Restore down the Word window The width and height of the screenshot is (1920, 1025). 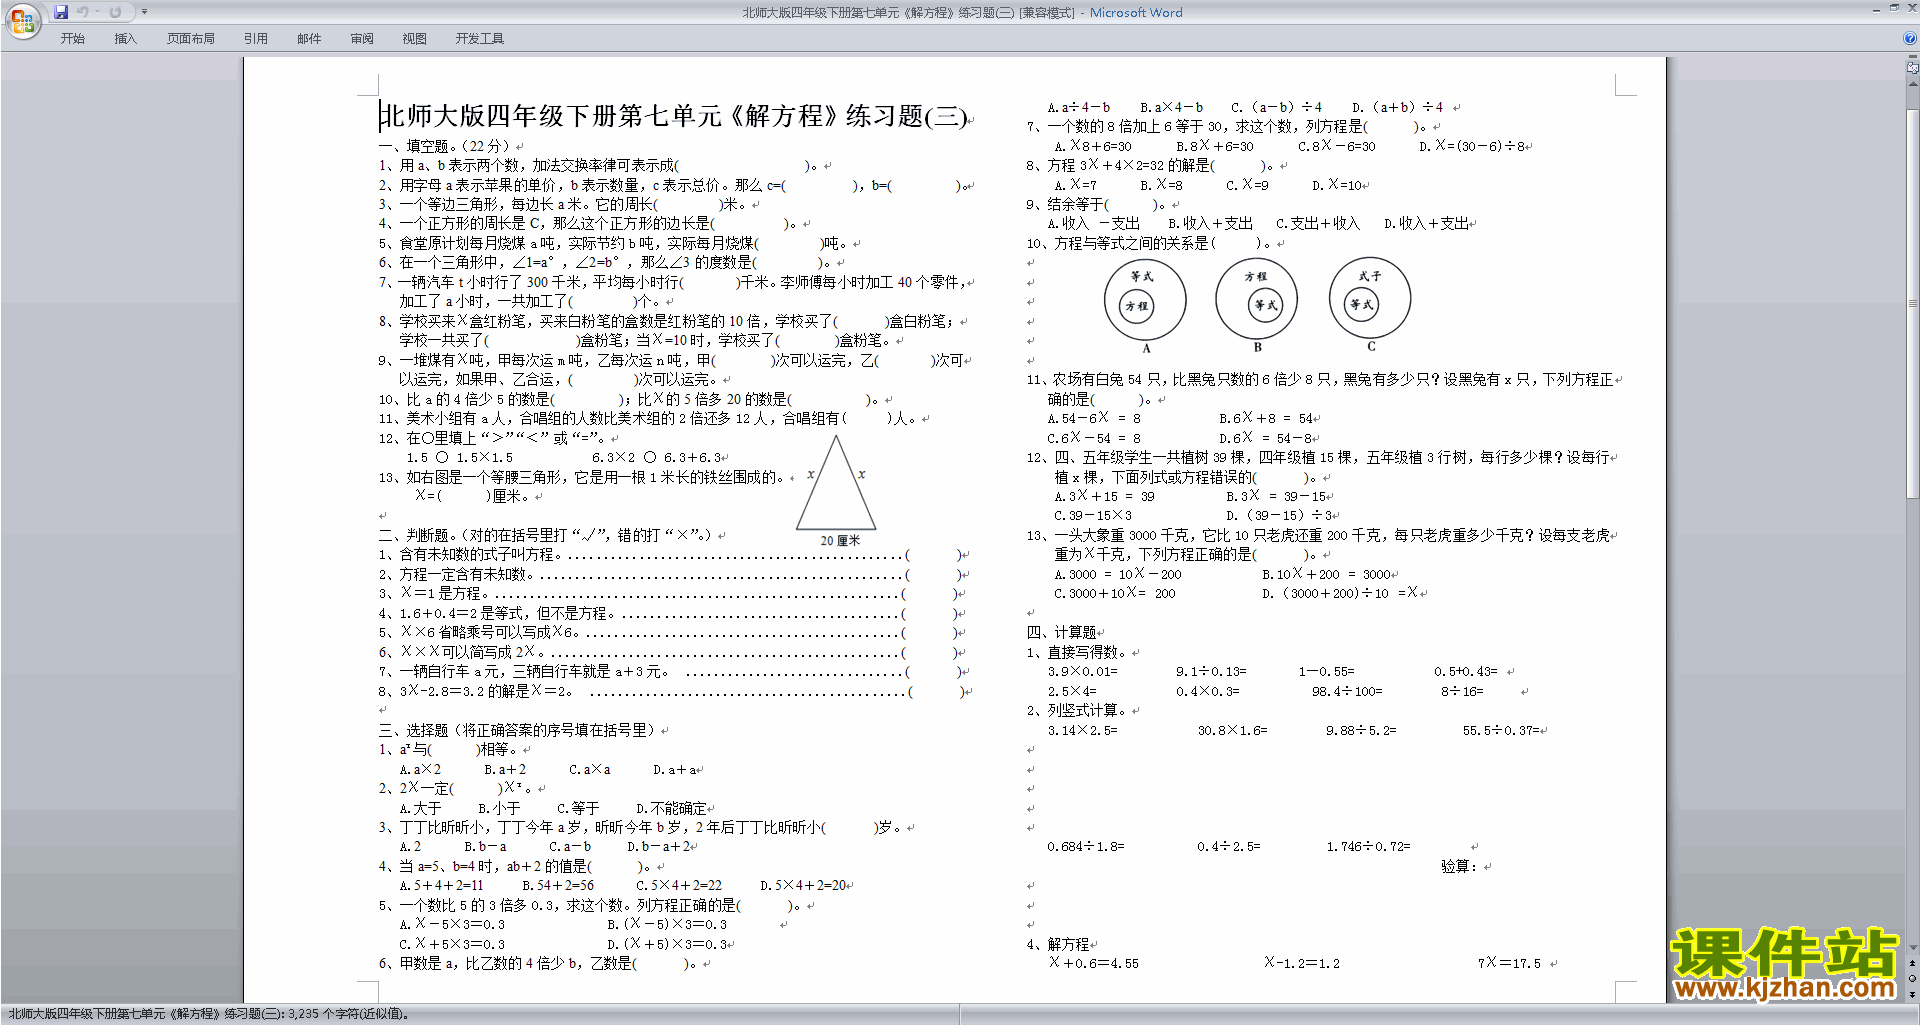1894,8
